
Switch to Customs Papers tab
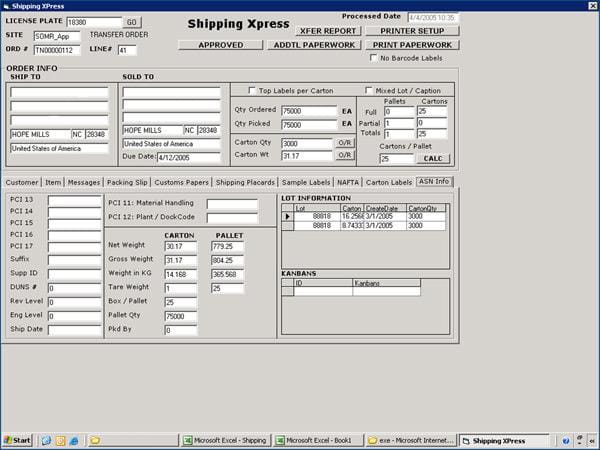click(181, 183)
